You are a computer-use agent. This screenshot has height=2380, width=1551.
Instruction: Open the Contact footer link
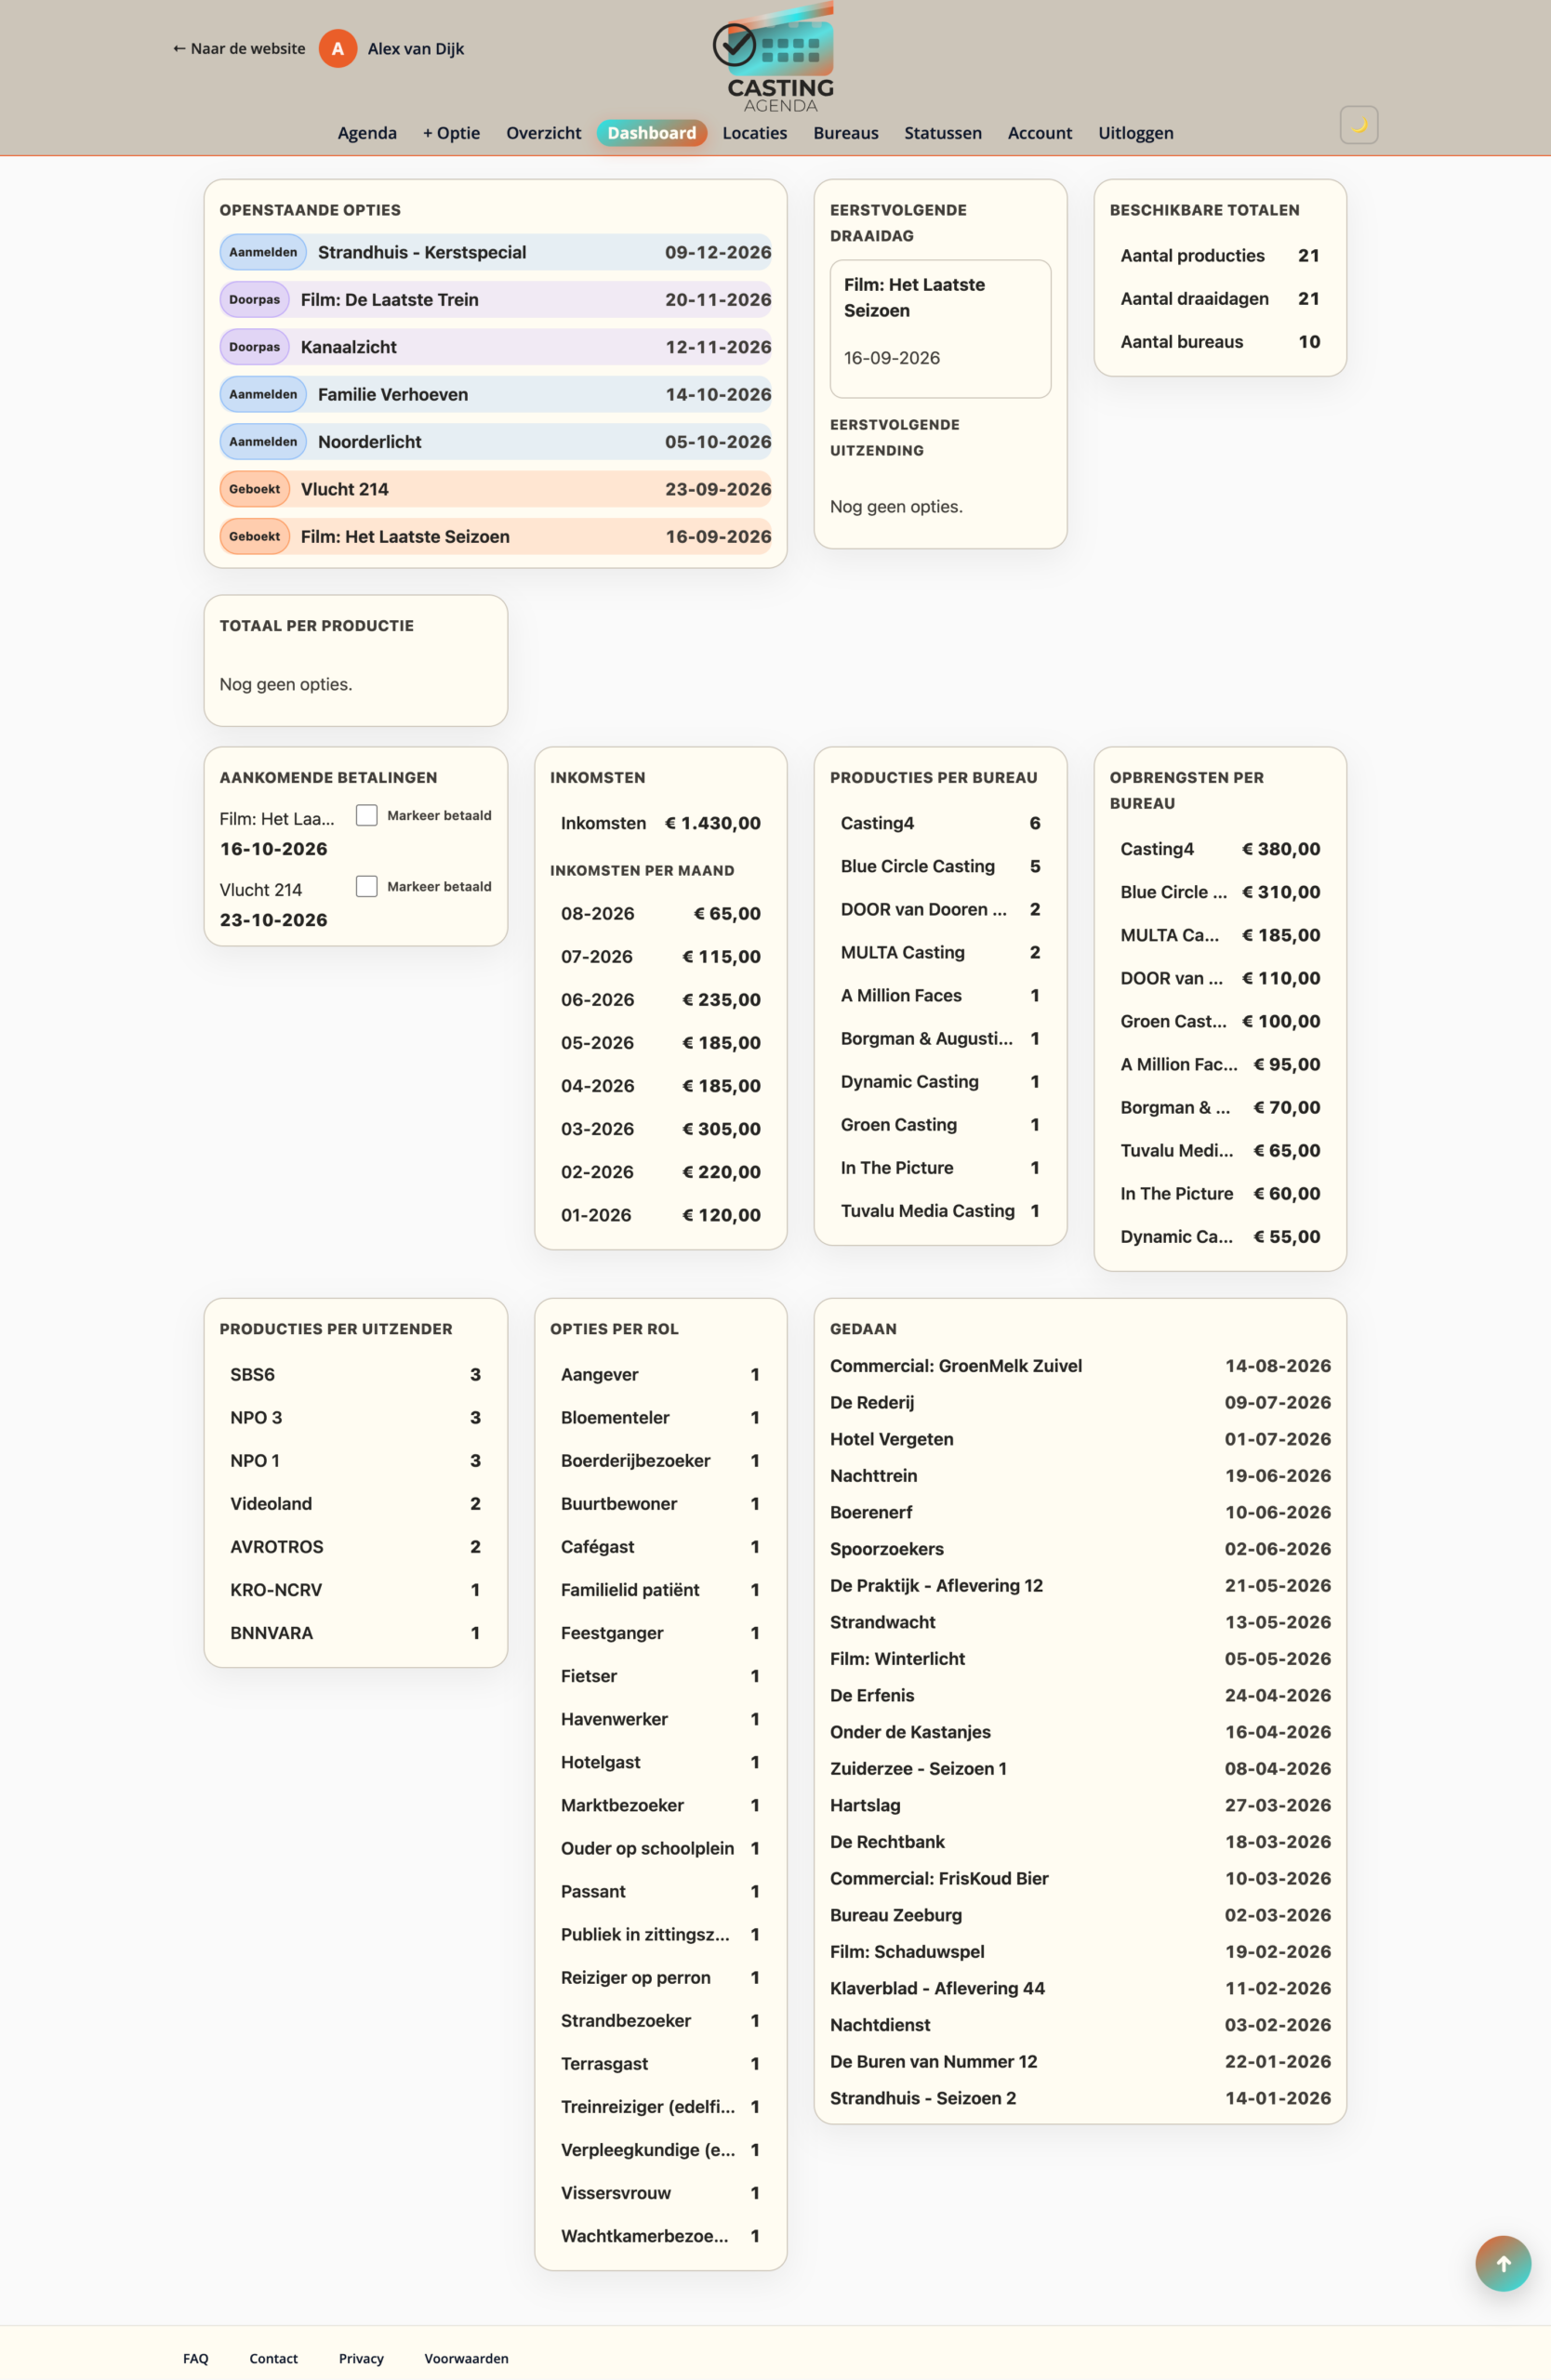click(x=273, y=2358)
